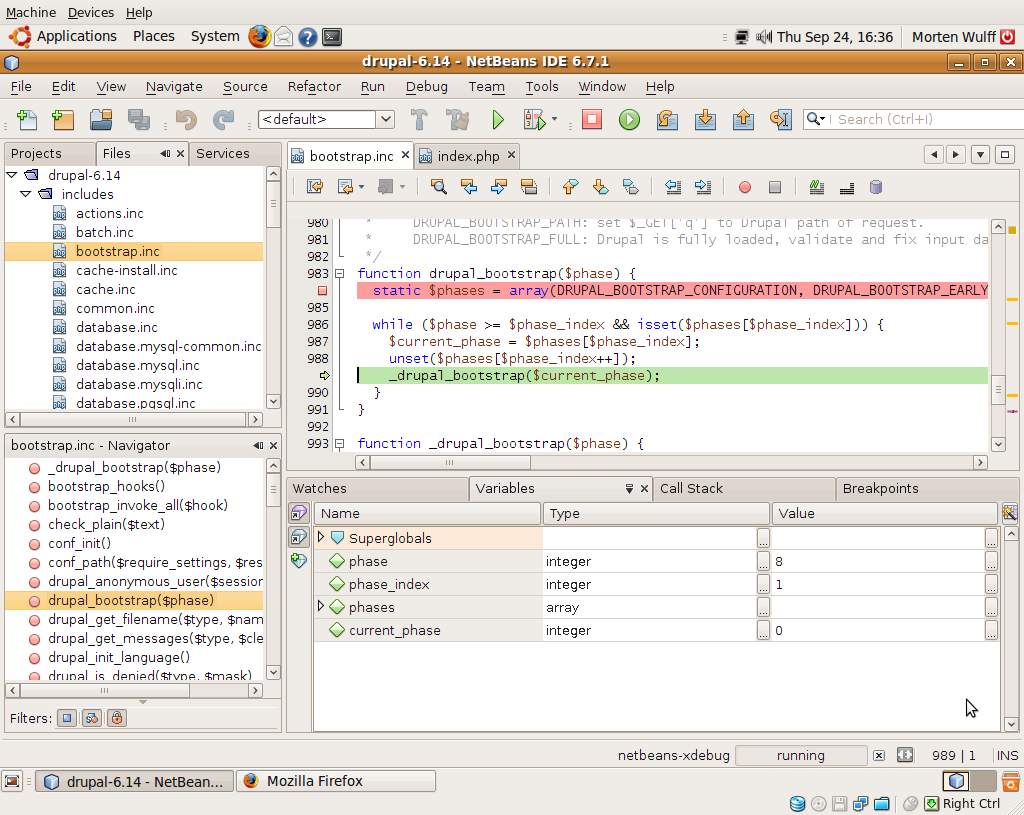The image size is (1024, 815).
Task: Click the Clean and Build icon
Action: coord(458,120)
